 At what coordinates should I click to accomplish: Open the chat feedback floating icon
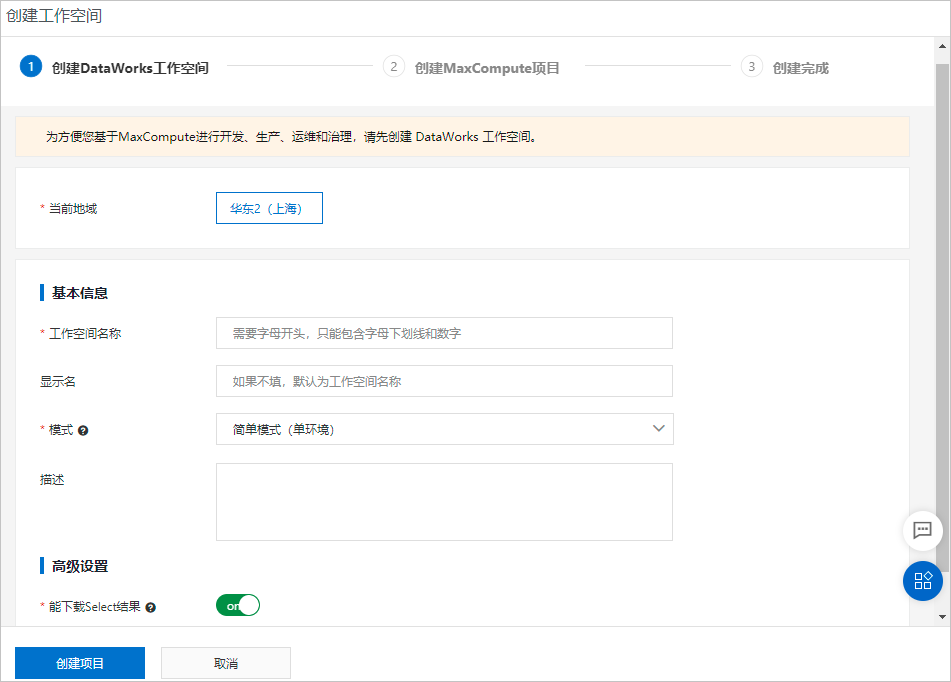pos(922,530)
